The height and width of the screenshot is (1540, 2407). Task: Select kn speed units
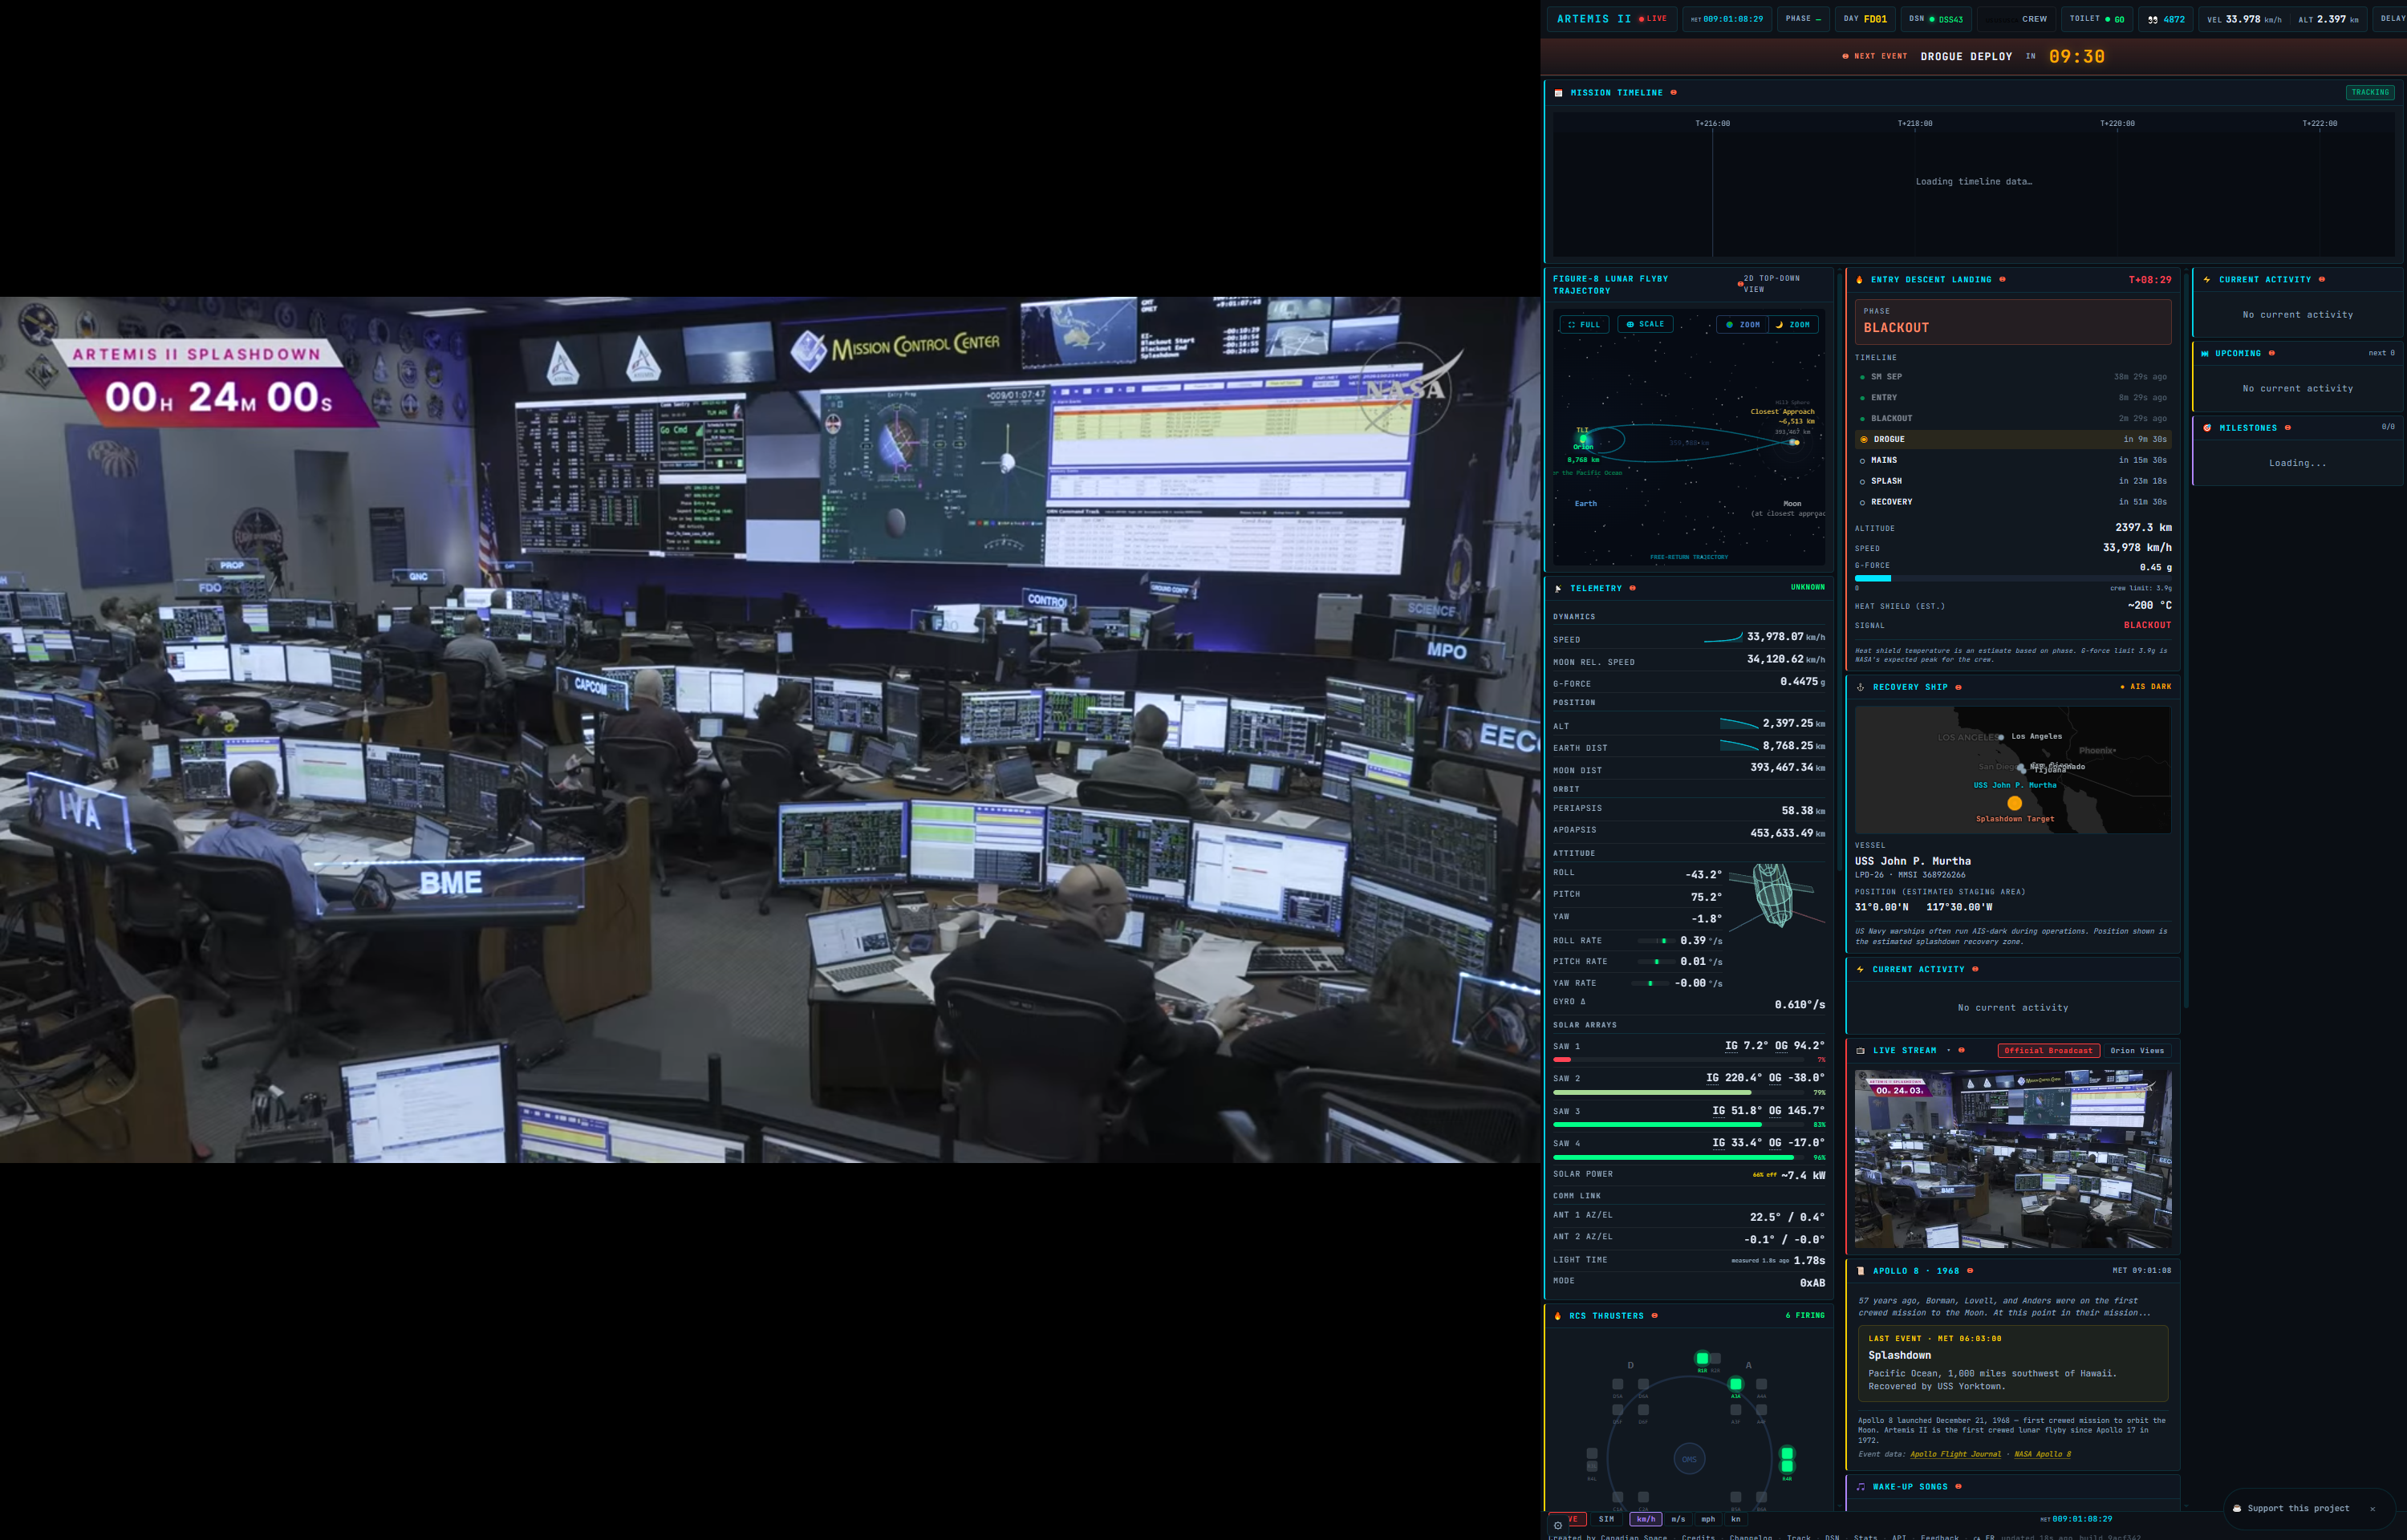pyautogui.click(x=1736, y=1519)
